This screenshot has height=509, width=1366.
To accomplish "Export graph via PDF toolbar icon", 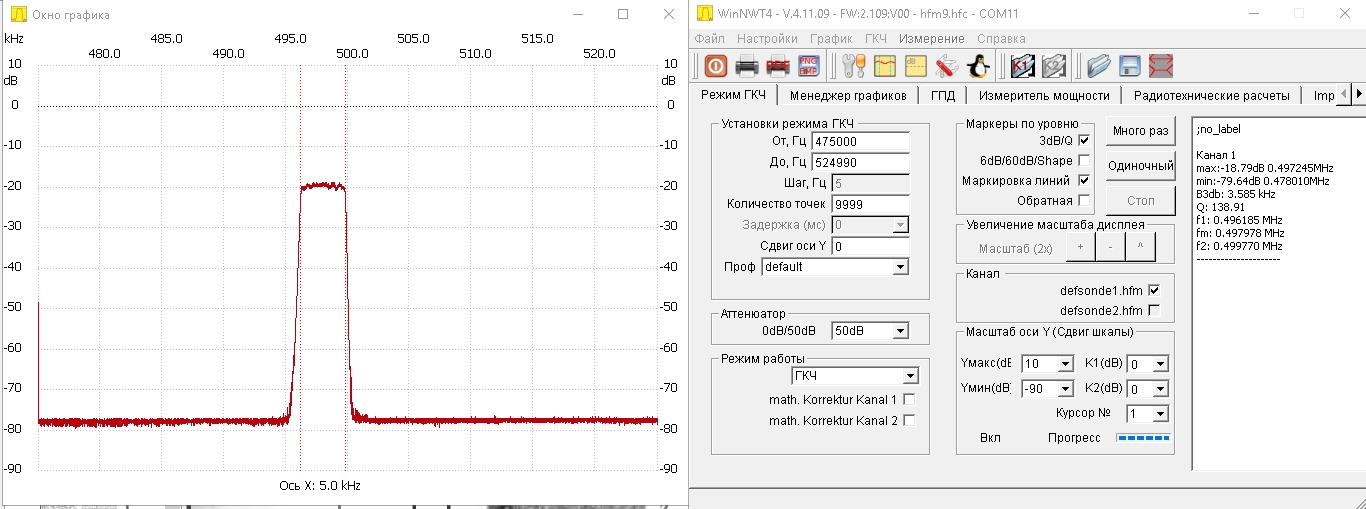I will point(778,66).
